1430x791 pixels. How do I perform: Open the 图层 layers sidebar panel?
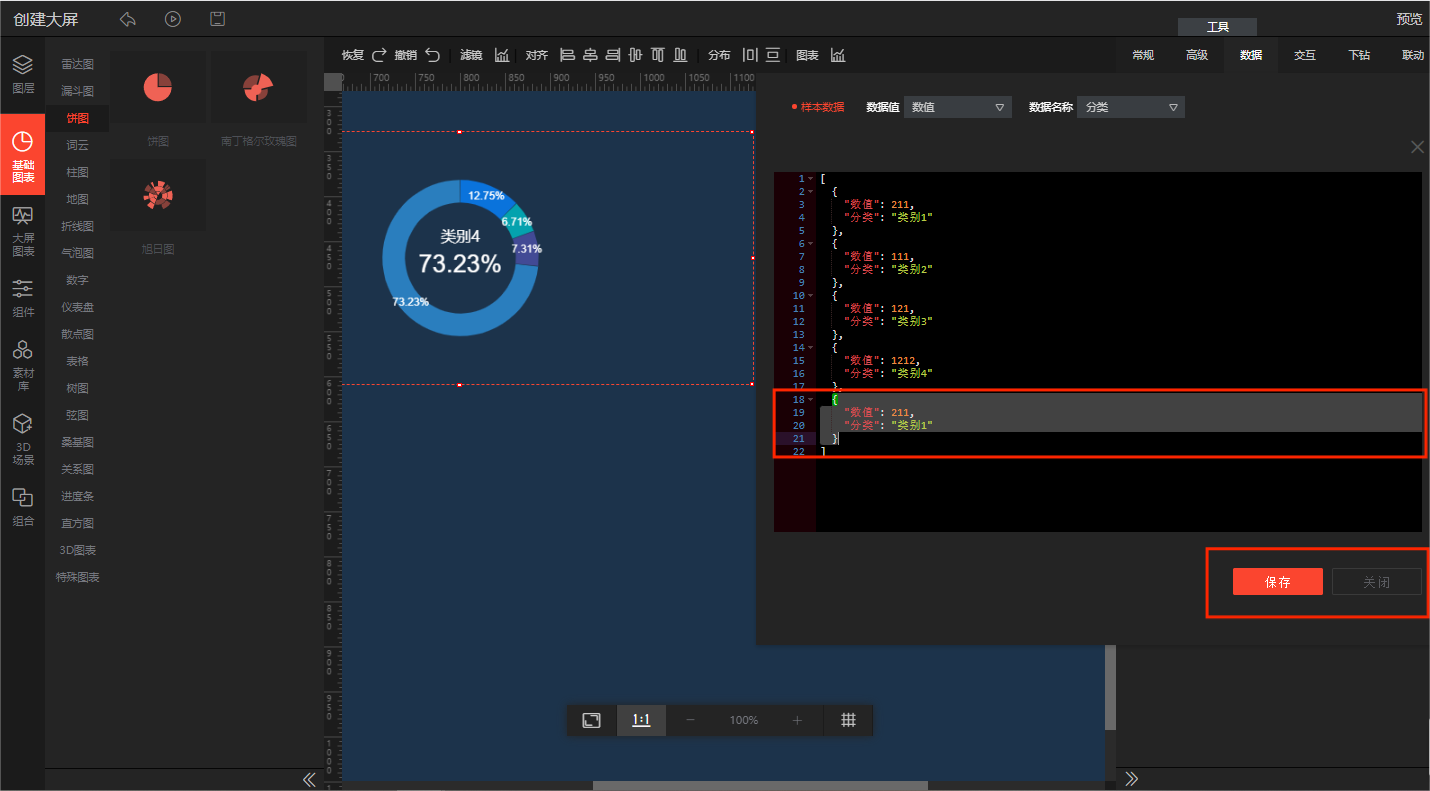(x=23, y=74)
